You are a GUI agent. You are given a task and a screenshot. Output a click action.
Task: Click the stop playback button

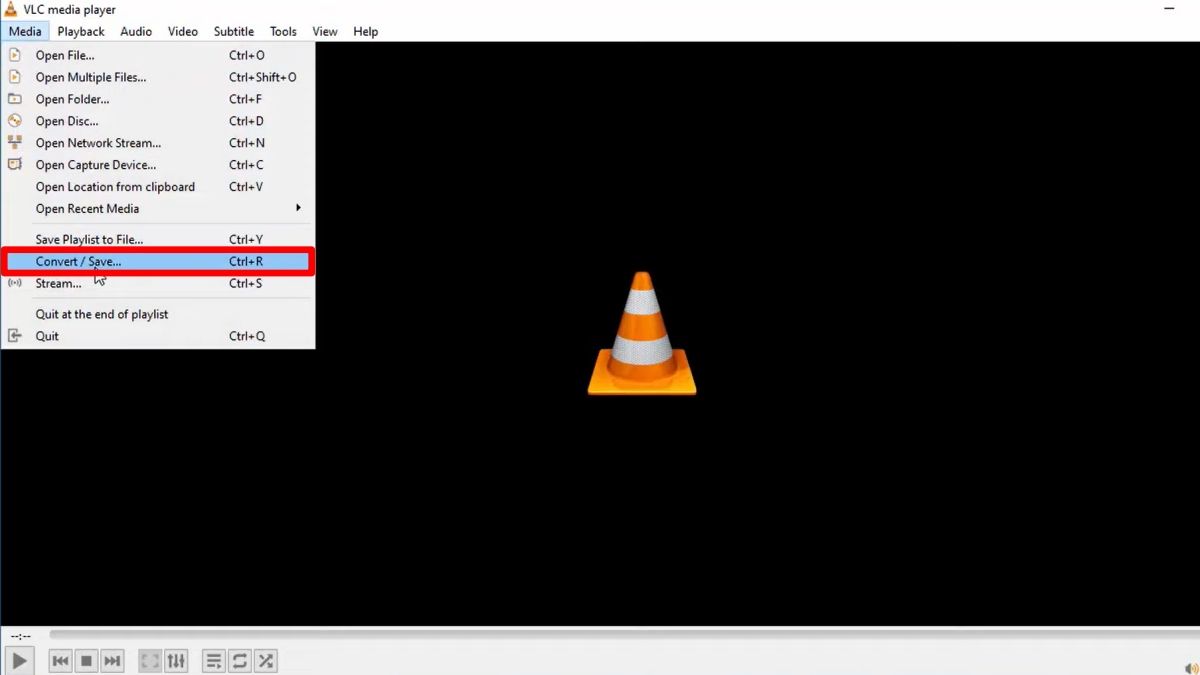pyautogui.click(x=86, y=661)
